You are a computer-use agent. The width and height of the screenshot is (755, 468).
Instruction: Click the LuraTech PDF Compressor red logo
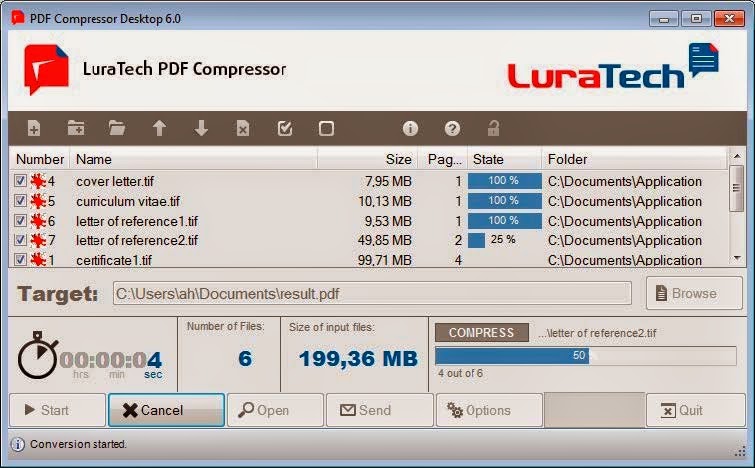(46, 70)
